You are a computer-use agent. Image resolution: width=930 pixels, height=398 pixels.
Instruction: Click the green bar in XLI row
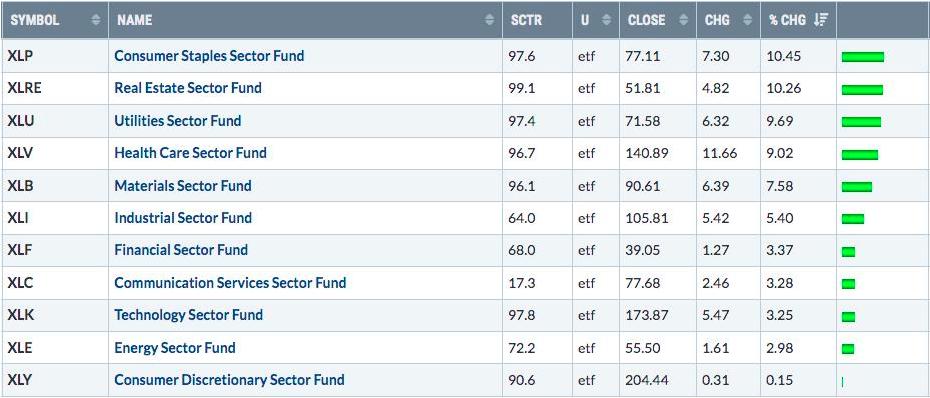click(853, 219)
